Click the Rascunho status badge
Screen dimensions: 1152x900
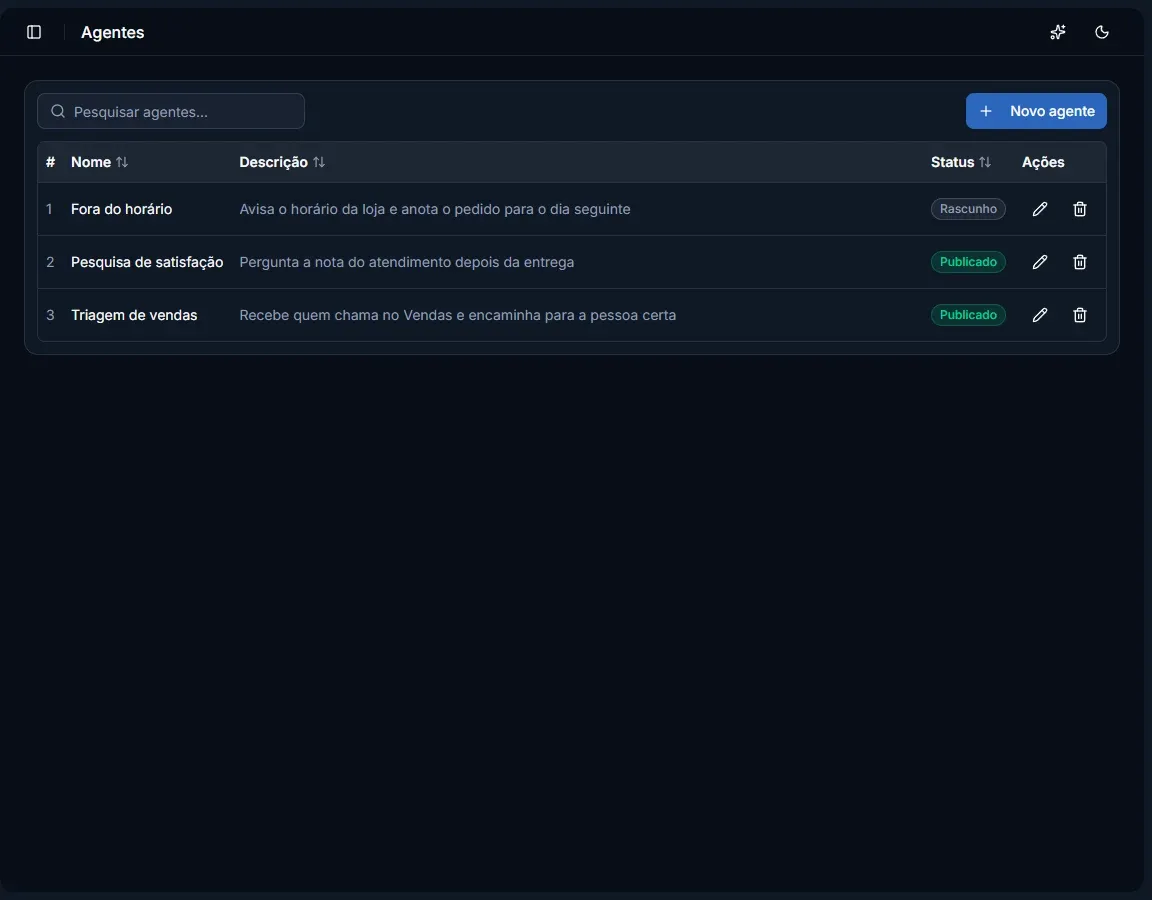[968, 209]
